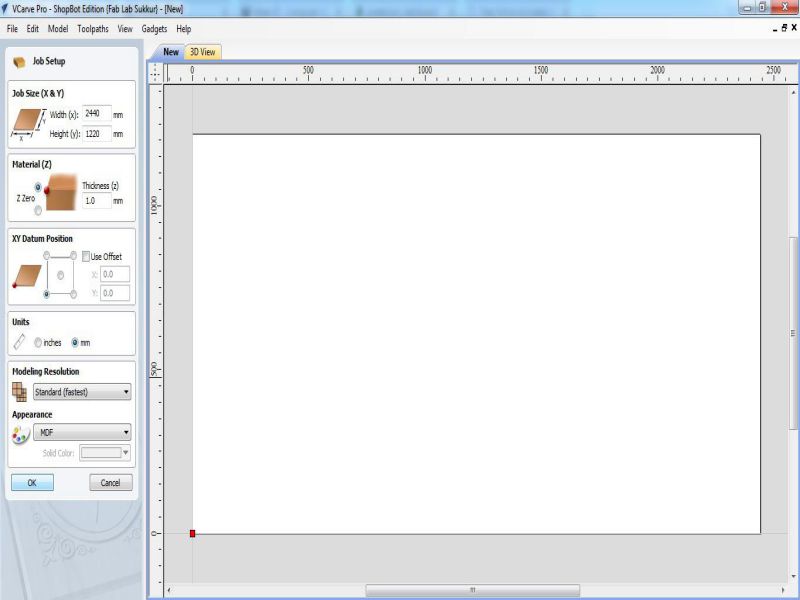800x600 pixels.
Task: Enable the Use Offset checkbox
Action: click(x=86, y=257)
